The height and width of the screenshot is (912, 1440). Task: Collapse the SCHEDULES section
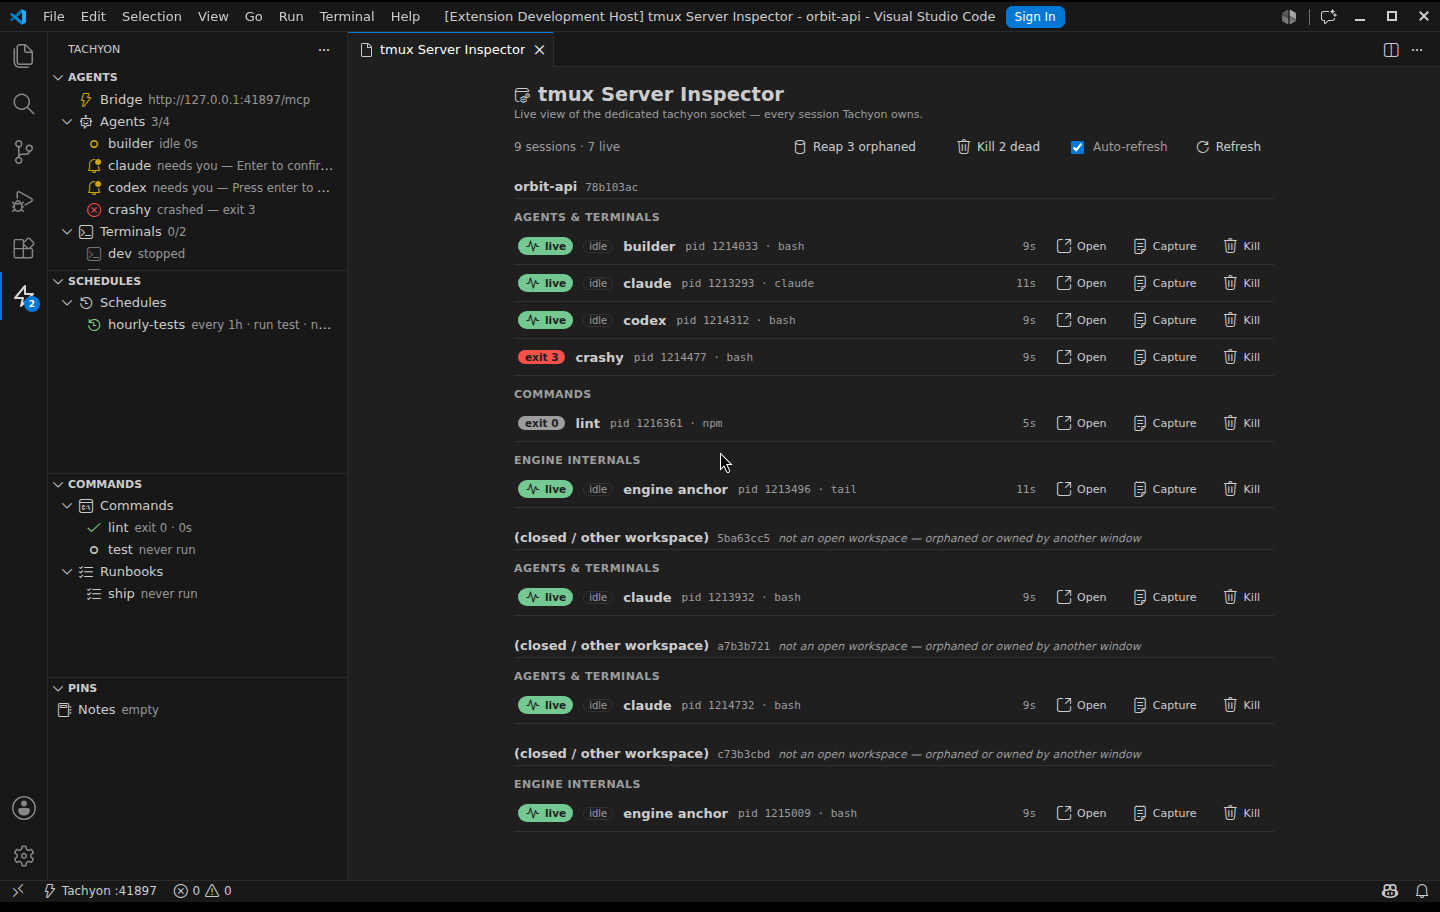58,281
